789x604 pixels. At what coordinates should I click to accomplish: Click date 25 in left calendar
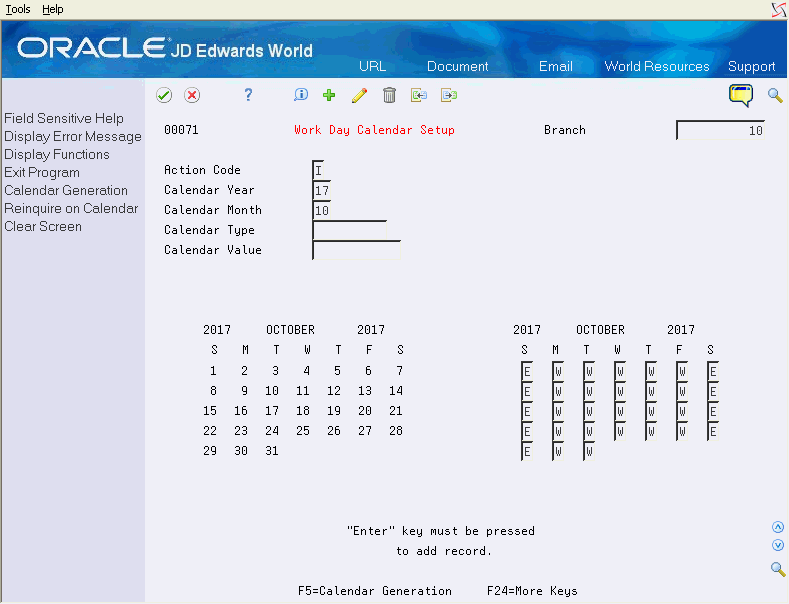pyautogui.click(x=303, y=431)
